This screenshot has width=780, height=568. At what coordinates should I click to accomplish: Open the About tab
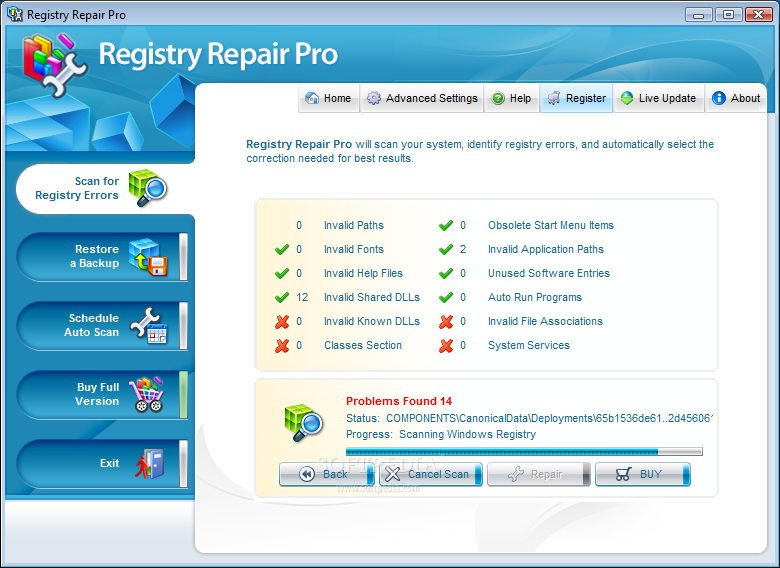[736, 98]
